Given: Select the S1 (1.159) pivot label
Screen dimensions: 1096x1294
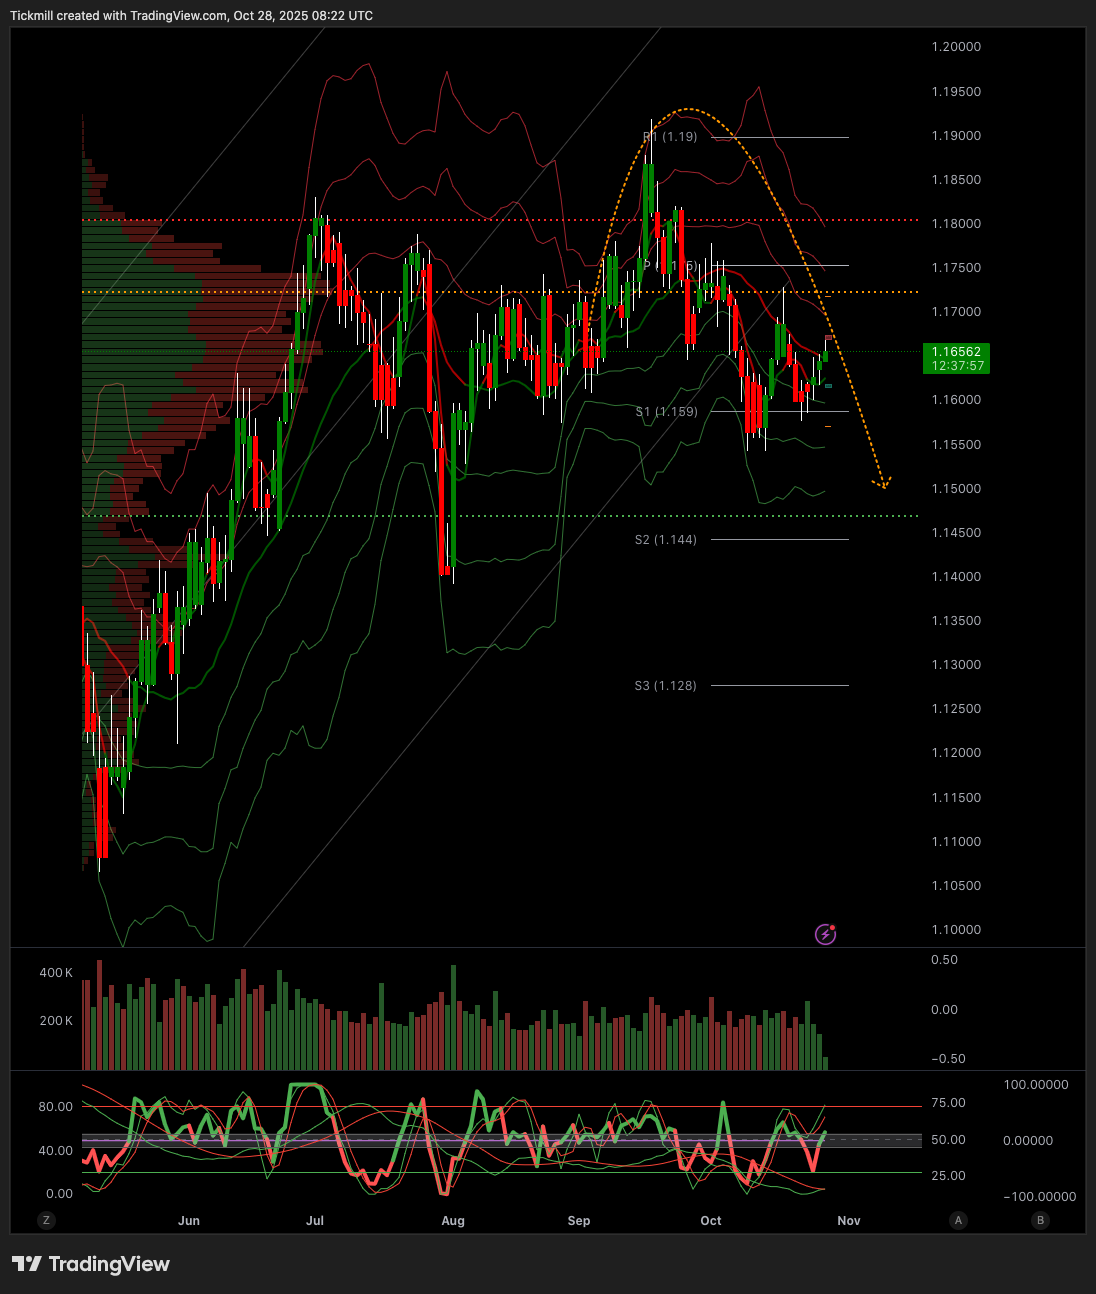Looking at the screenshot, I should (667, 412).
